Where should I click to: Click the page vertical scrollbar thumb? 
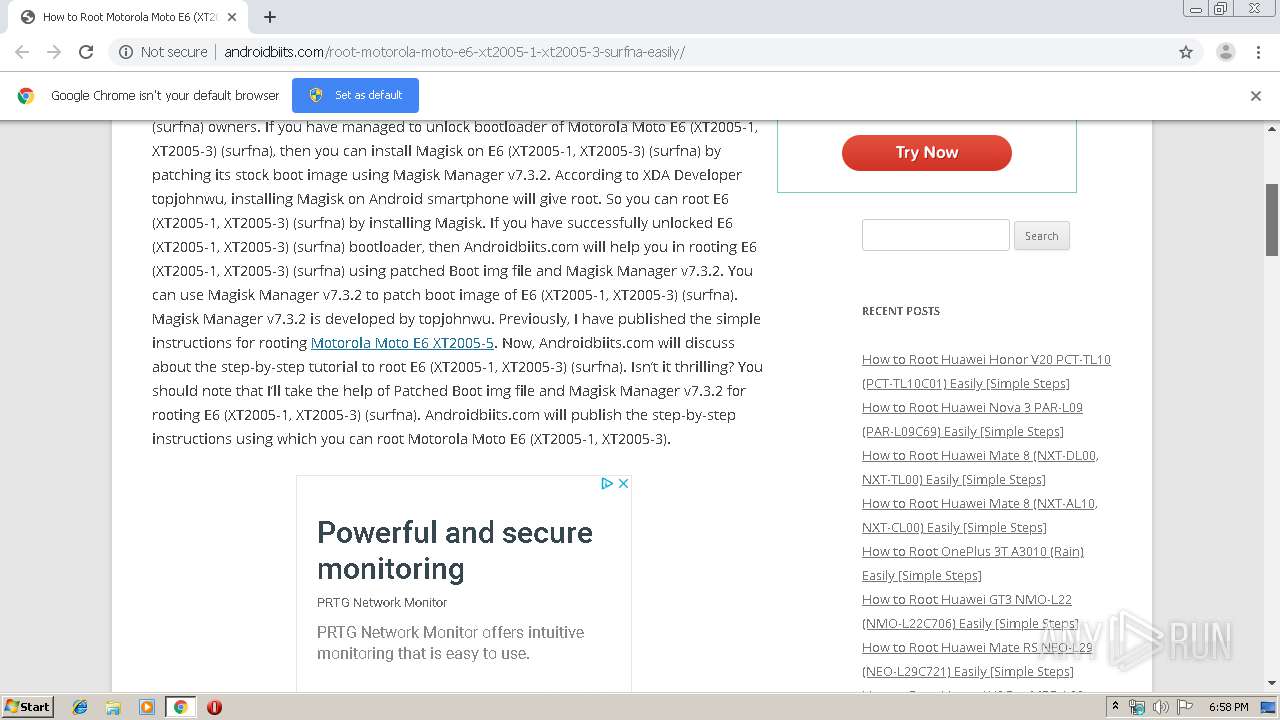point(1272,220)
